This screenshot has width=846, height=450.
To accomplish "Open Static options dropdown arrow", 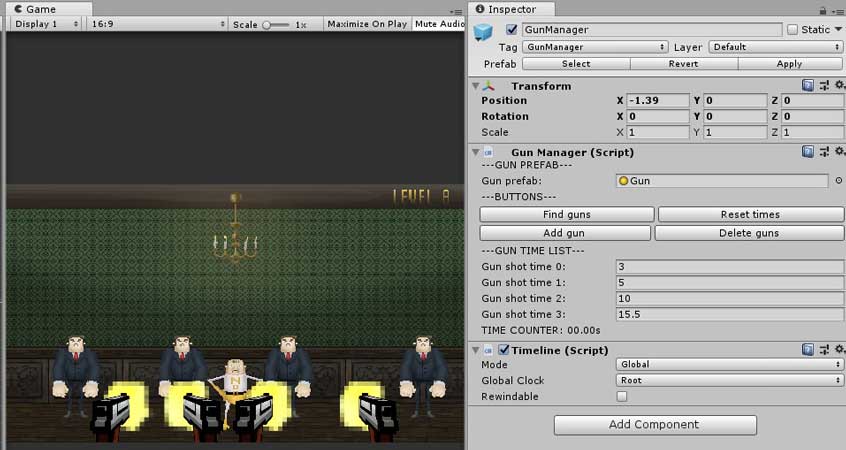I will (x=838, y=30).
